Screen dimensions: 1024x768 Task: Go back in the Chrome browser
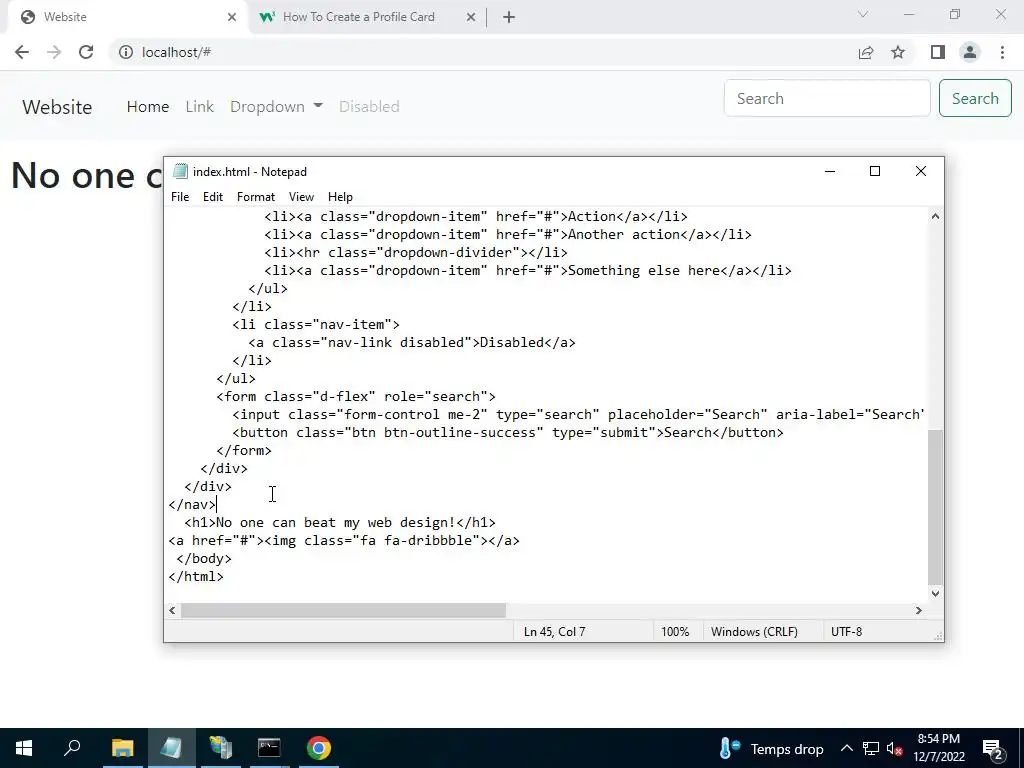(x=22, y=52)
